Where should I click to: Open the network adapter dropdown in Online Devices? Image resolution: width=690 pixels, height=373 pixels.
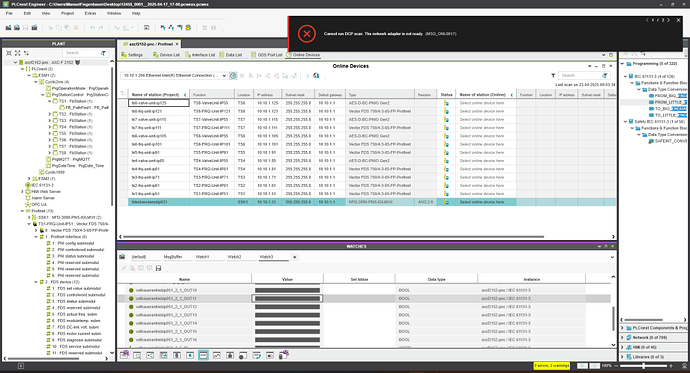(x=224, y=76)
